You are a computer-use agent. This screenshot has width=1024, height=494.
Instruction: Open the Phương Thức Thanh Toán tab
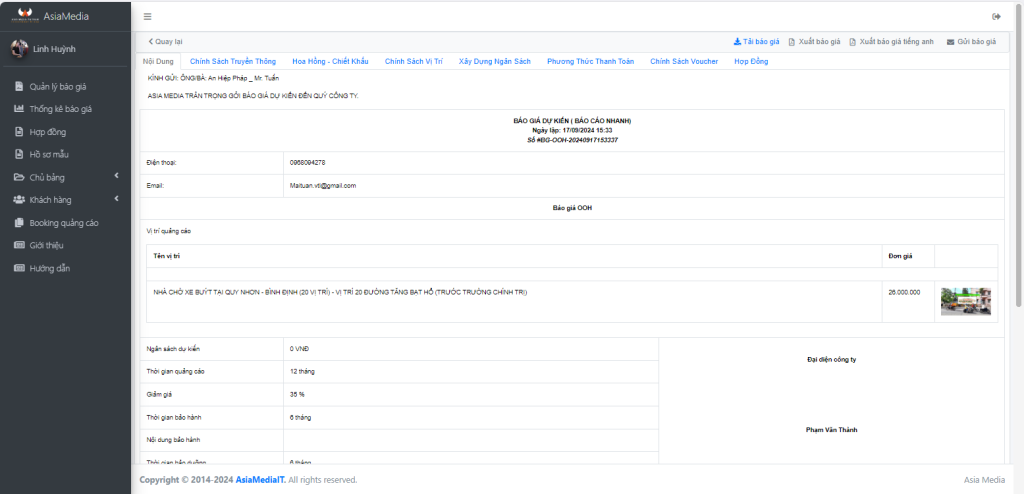590,62
